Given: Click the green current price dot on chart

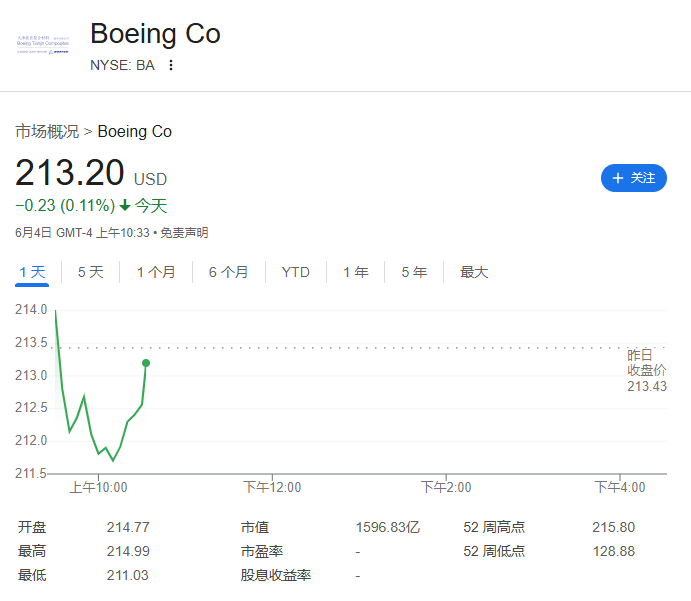Looking at the screenshot, I should point(146,363).
